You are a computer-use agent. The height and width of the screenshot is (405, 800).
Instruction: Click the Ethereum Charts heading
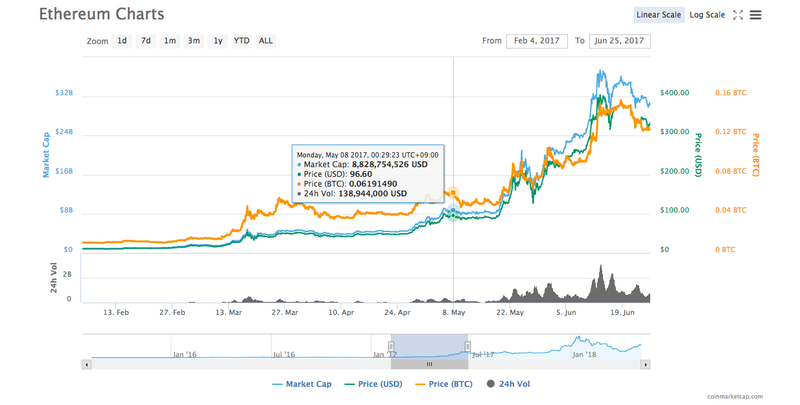tap(102, 14)
